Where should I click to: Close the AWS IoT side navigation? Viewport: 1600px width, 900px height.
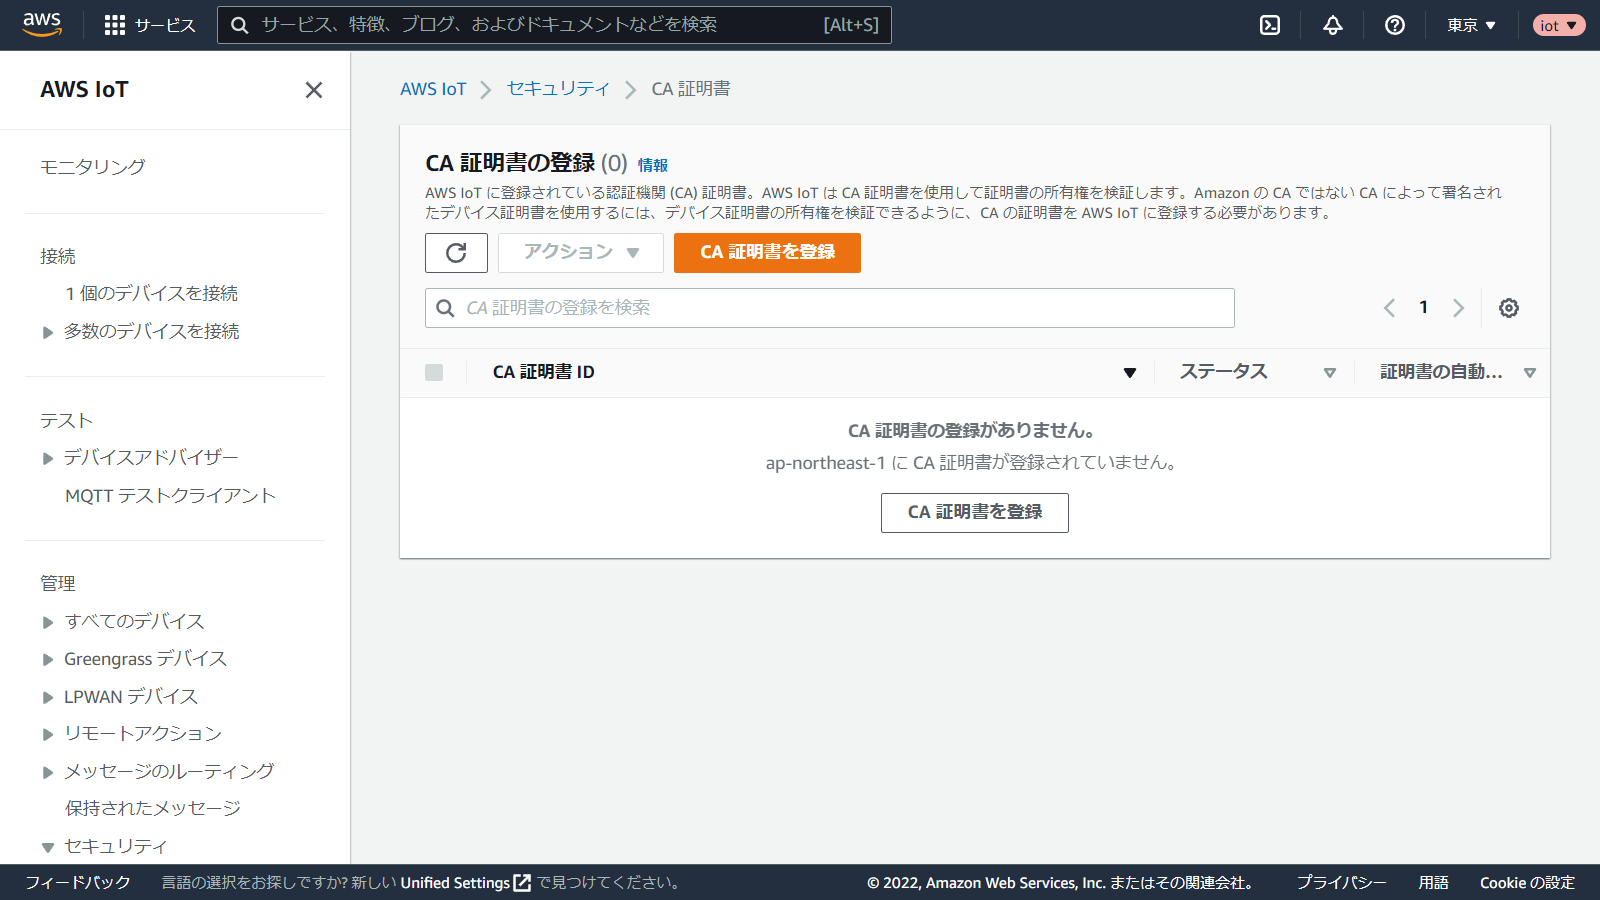tap(314, 90)
